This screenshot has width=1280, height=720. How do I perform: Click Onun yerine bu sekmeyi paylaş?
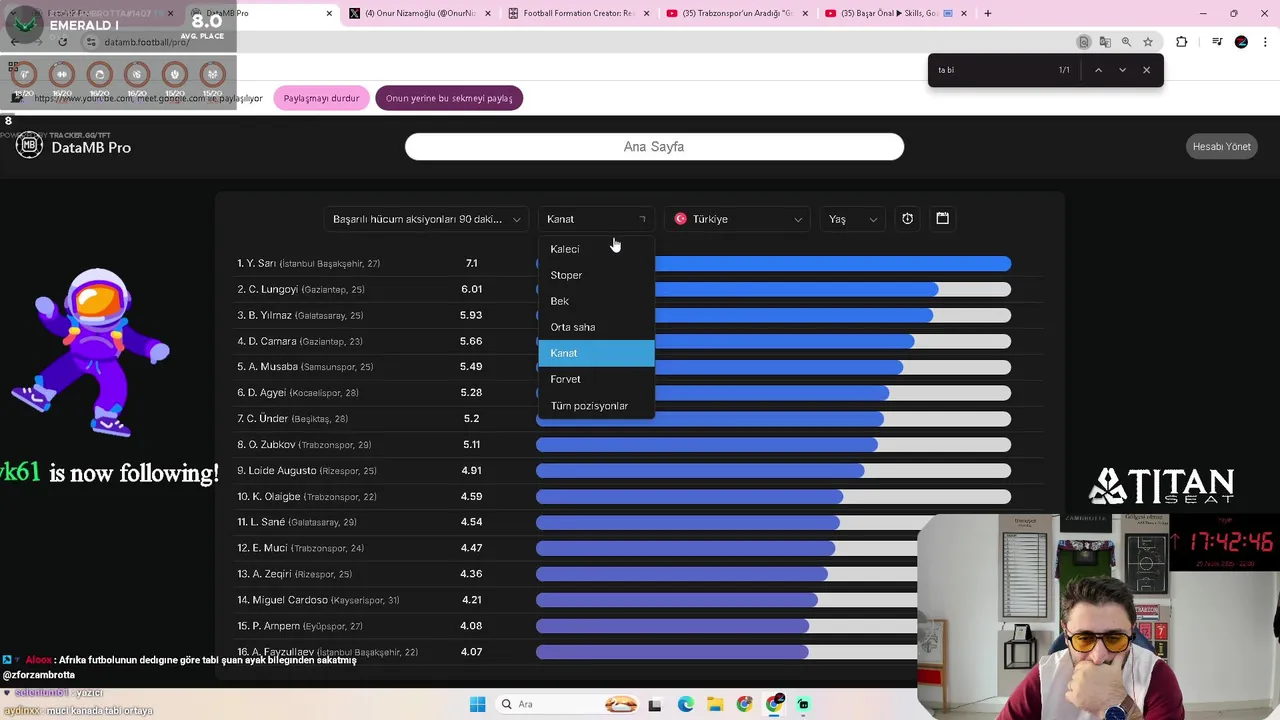pyautogui.click(x=449, y=98)
